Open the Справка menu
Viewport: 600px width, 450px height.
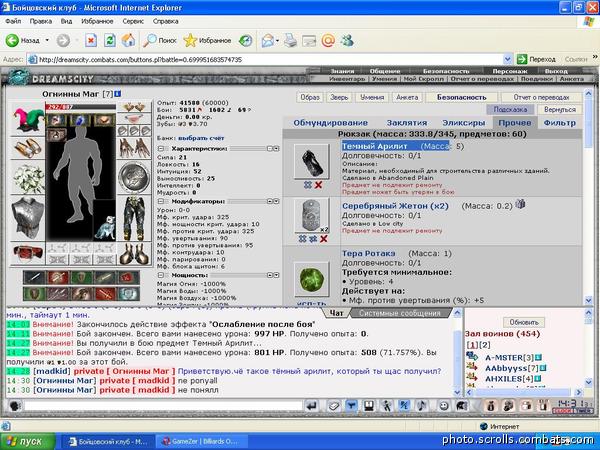[165, 21]
